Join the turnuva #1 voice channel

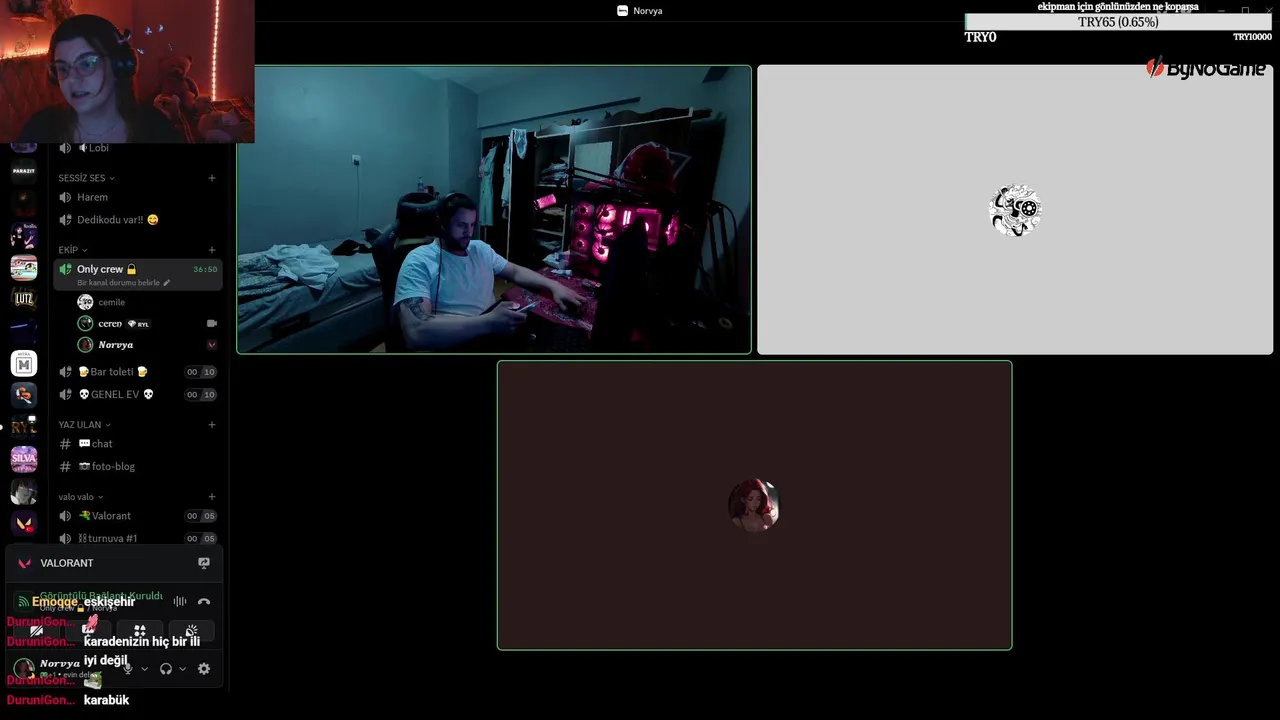(x=138, y=539)
